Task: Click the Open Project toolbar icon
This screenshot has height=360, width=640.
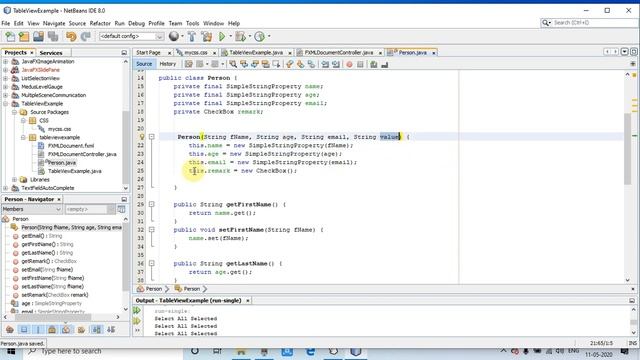Action: coord(38,36)
